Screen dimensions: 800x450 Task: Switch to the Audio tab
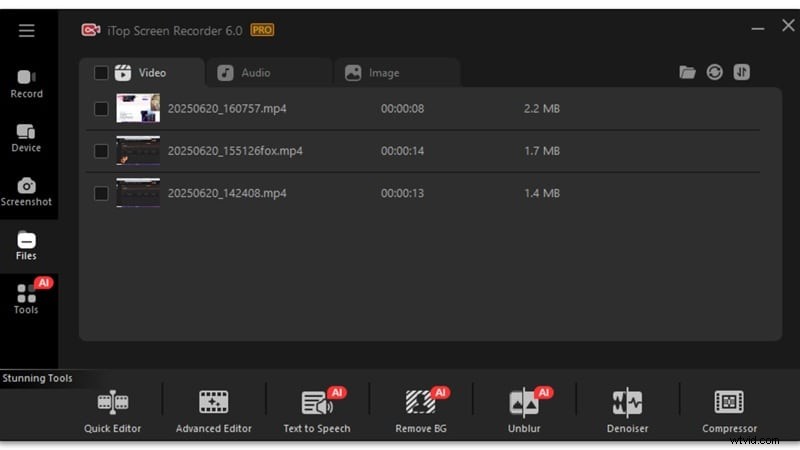click(x=269, y=73)
